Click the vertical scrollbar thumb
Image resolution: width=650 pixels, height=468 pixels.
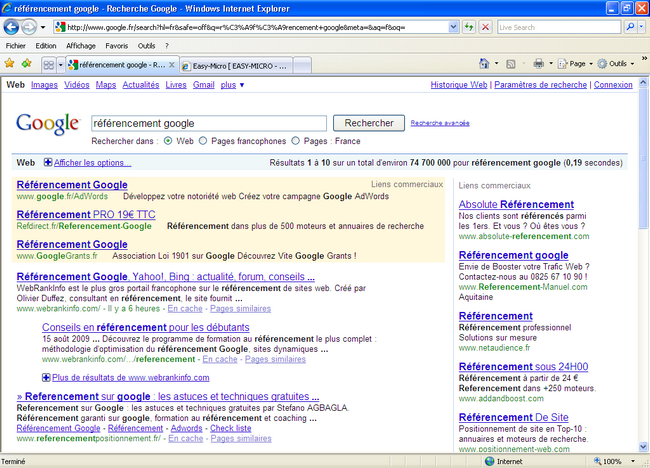click(x=643, y=158)
